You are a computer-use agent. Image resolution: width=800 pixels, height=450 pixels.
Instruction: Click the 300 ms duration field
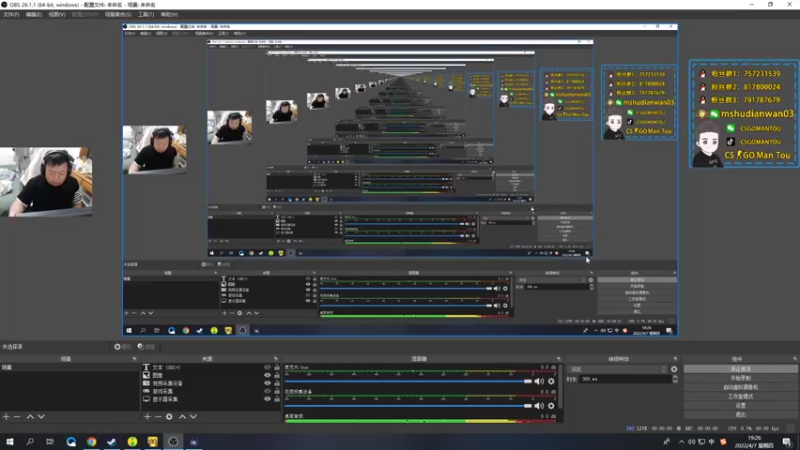pyautogui.click(x=626, y=379)
